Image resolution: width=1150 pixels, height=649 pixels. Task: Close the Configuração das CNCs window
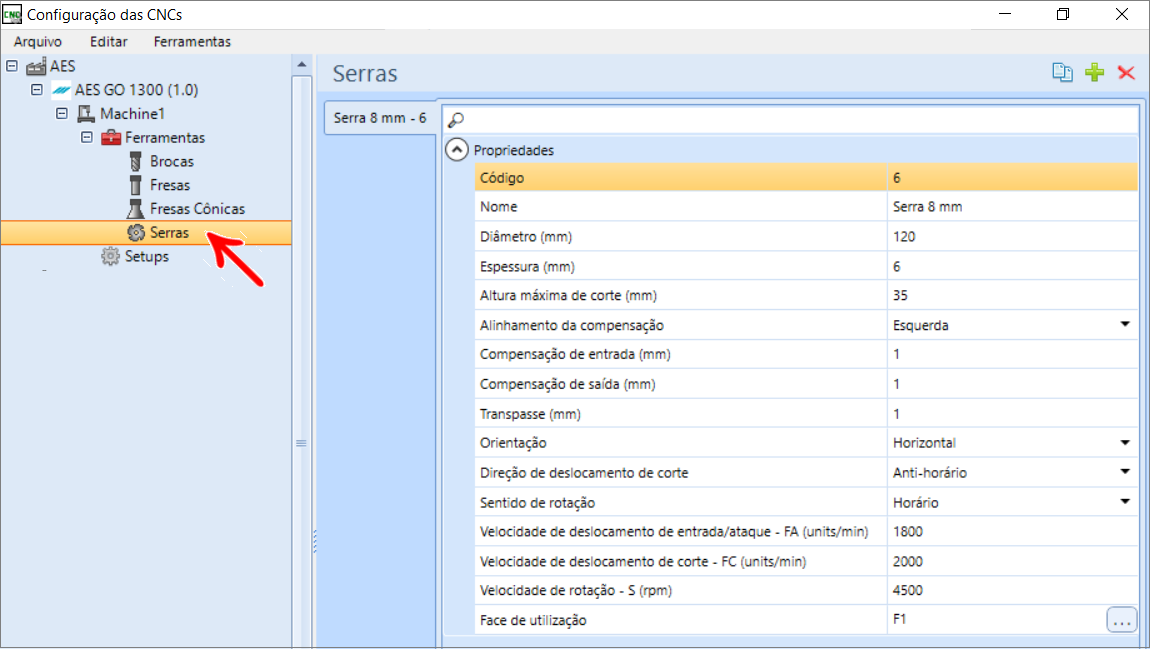point(1121,14)
